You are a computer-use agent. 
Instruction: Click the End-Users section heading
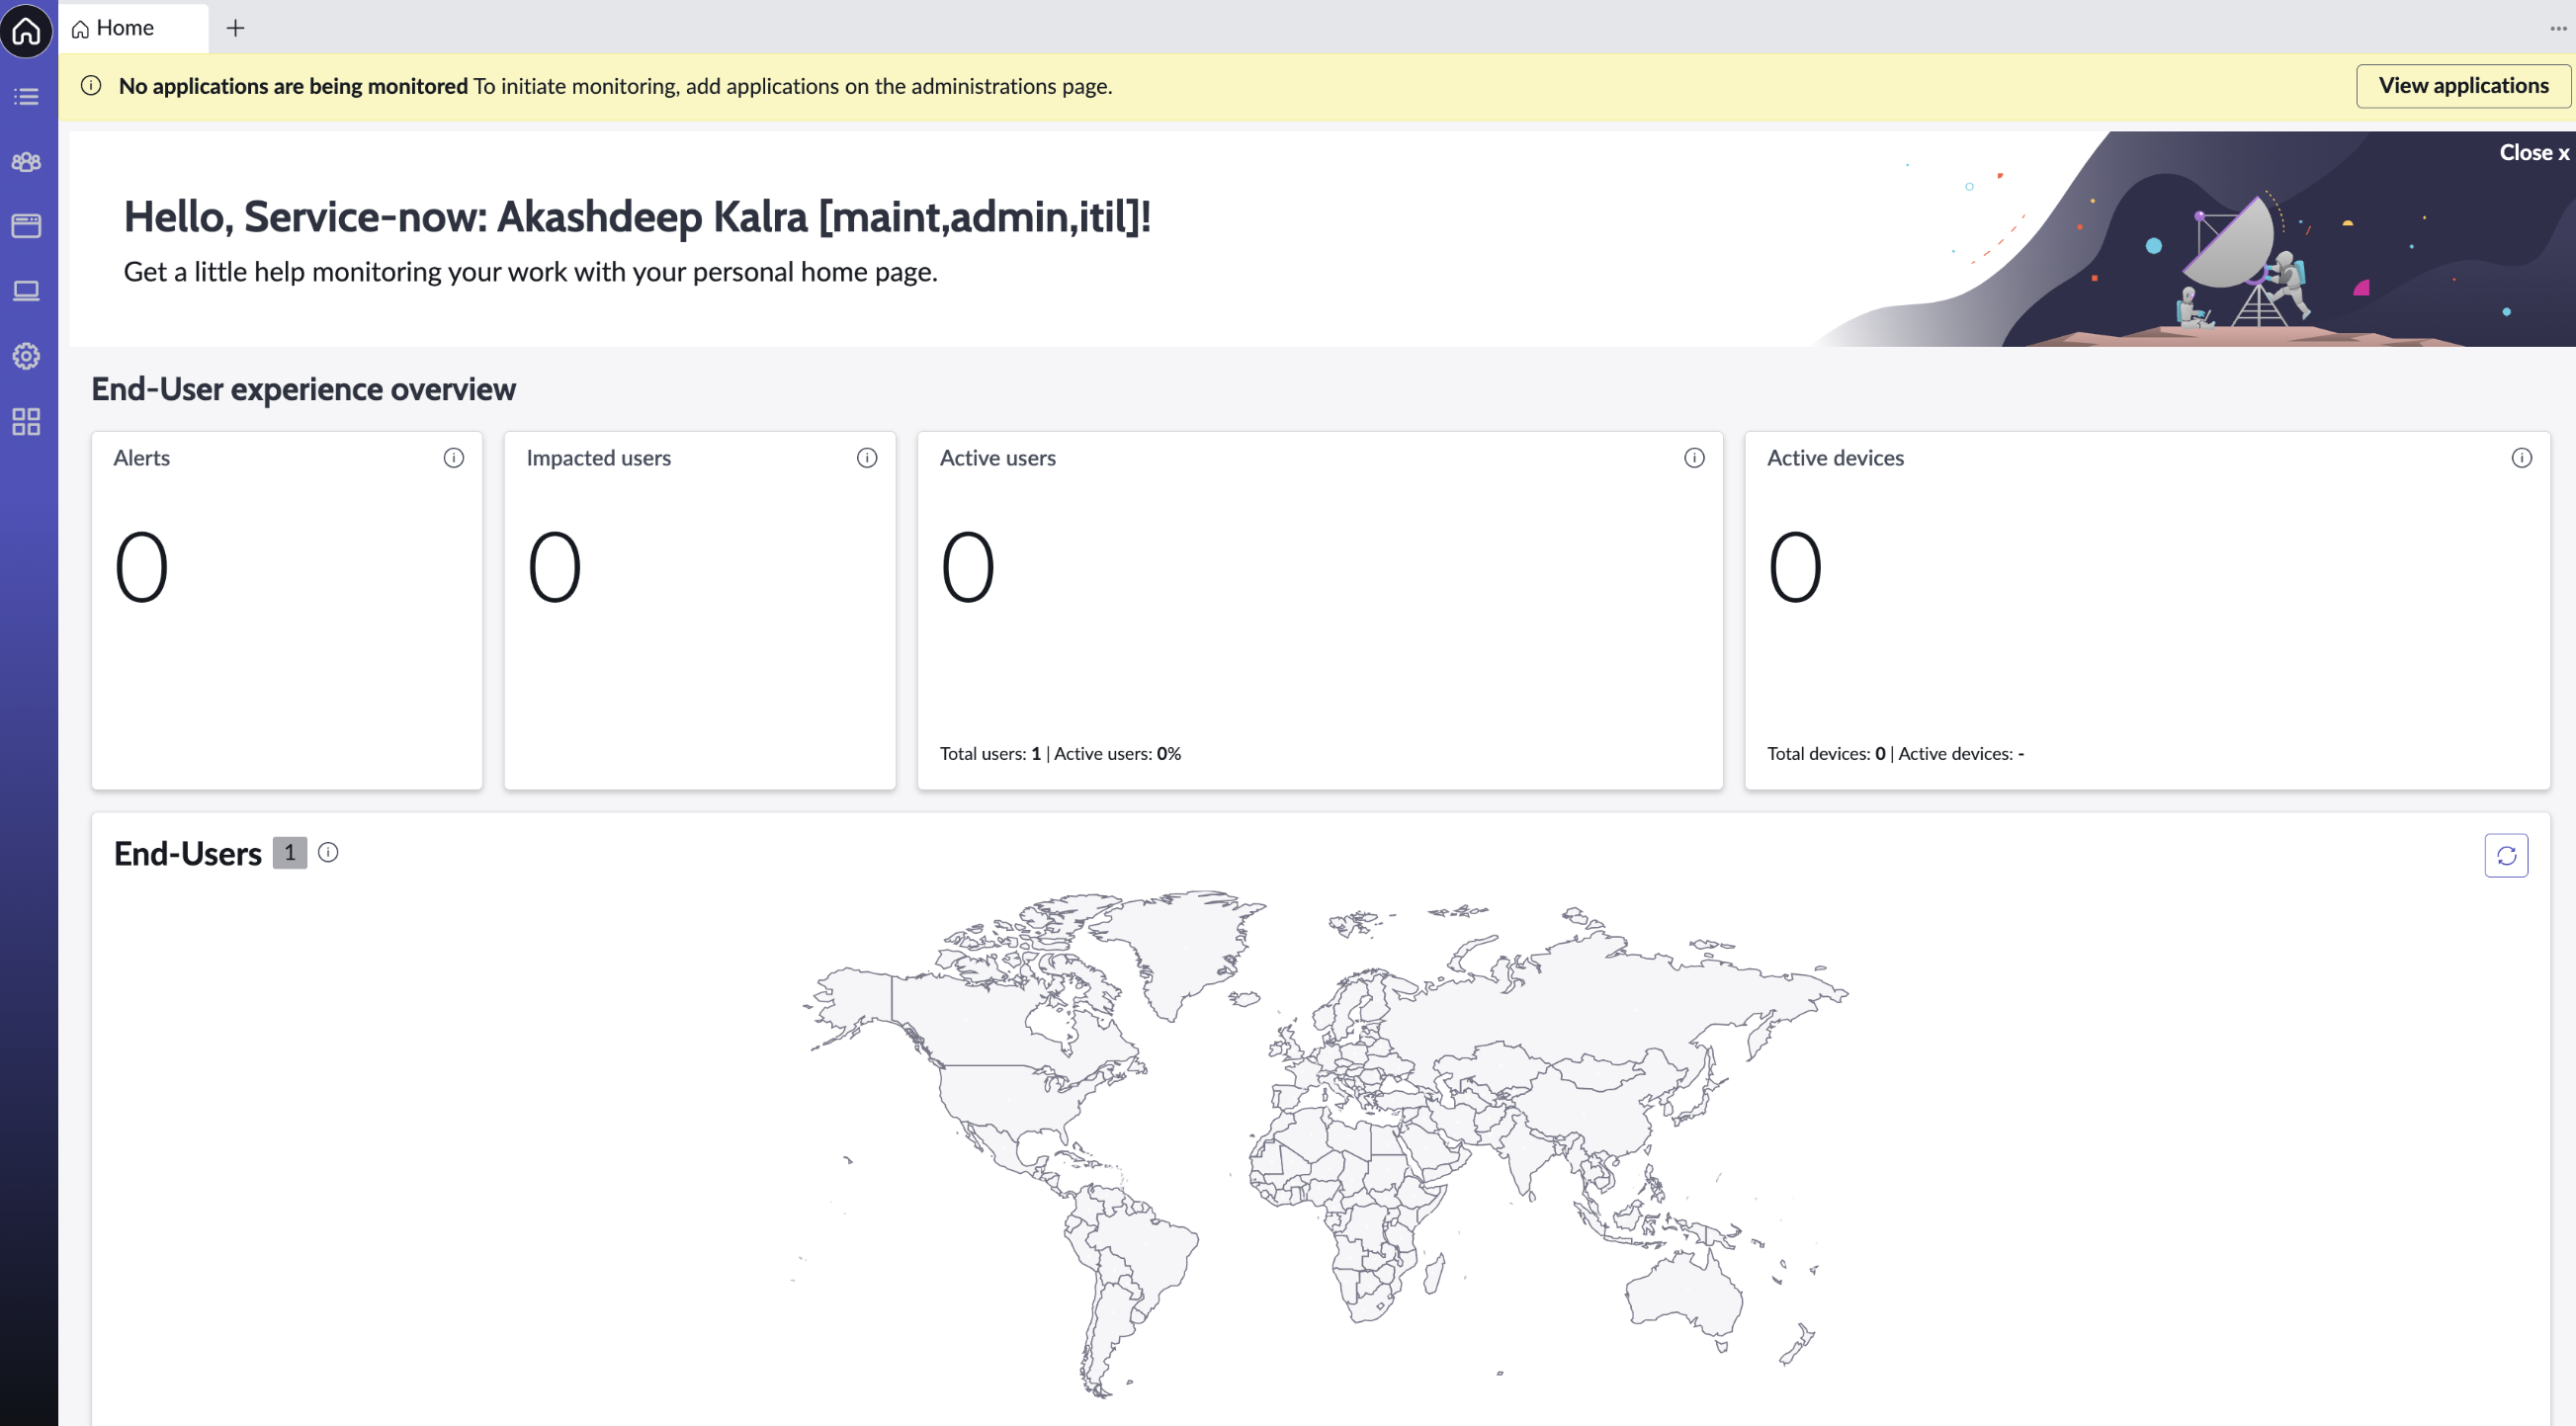[x=187, y=854]
